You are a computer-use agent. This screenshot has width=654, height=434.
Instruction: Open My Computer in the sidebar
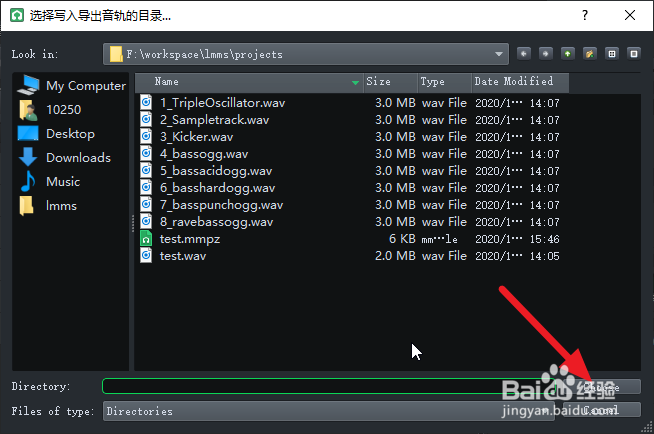[71, 85]
